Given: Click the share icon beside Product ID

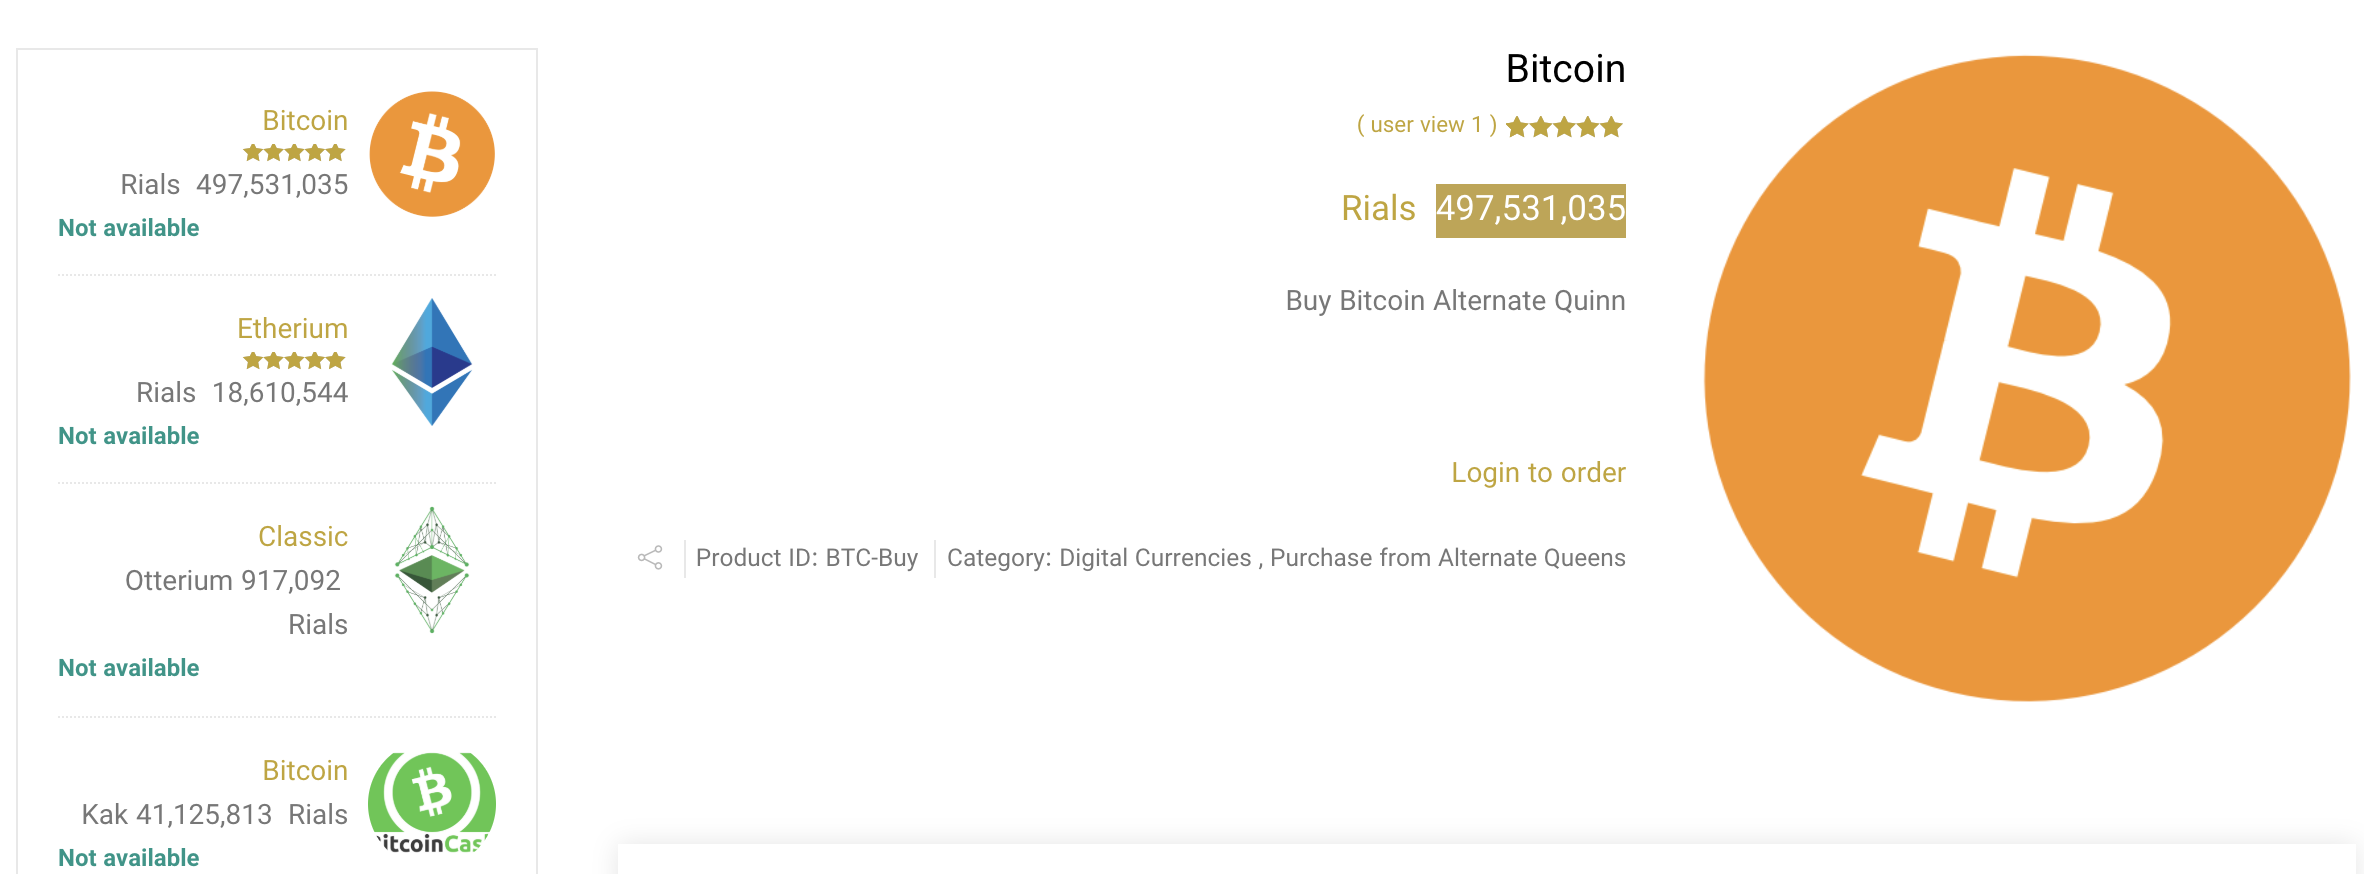Looking at the screenshot, I should click(650, 558).
